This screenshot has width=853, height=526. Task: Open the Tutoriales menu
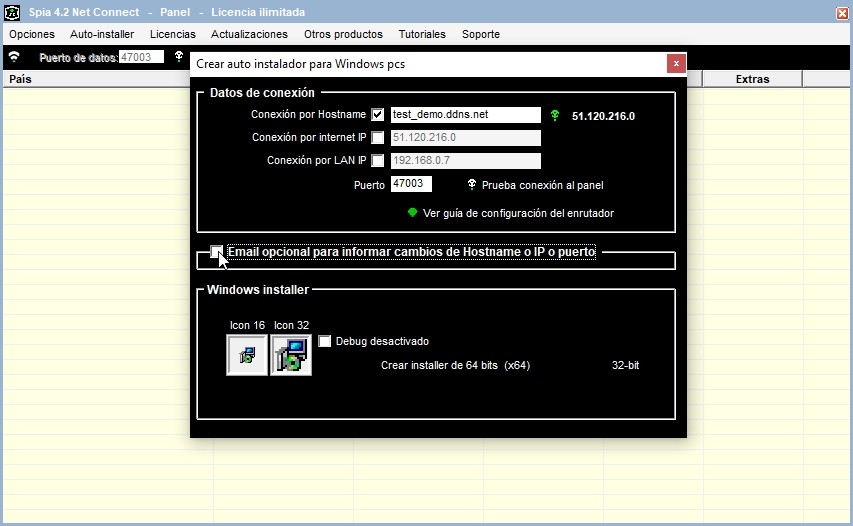tap(422, 34)
